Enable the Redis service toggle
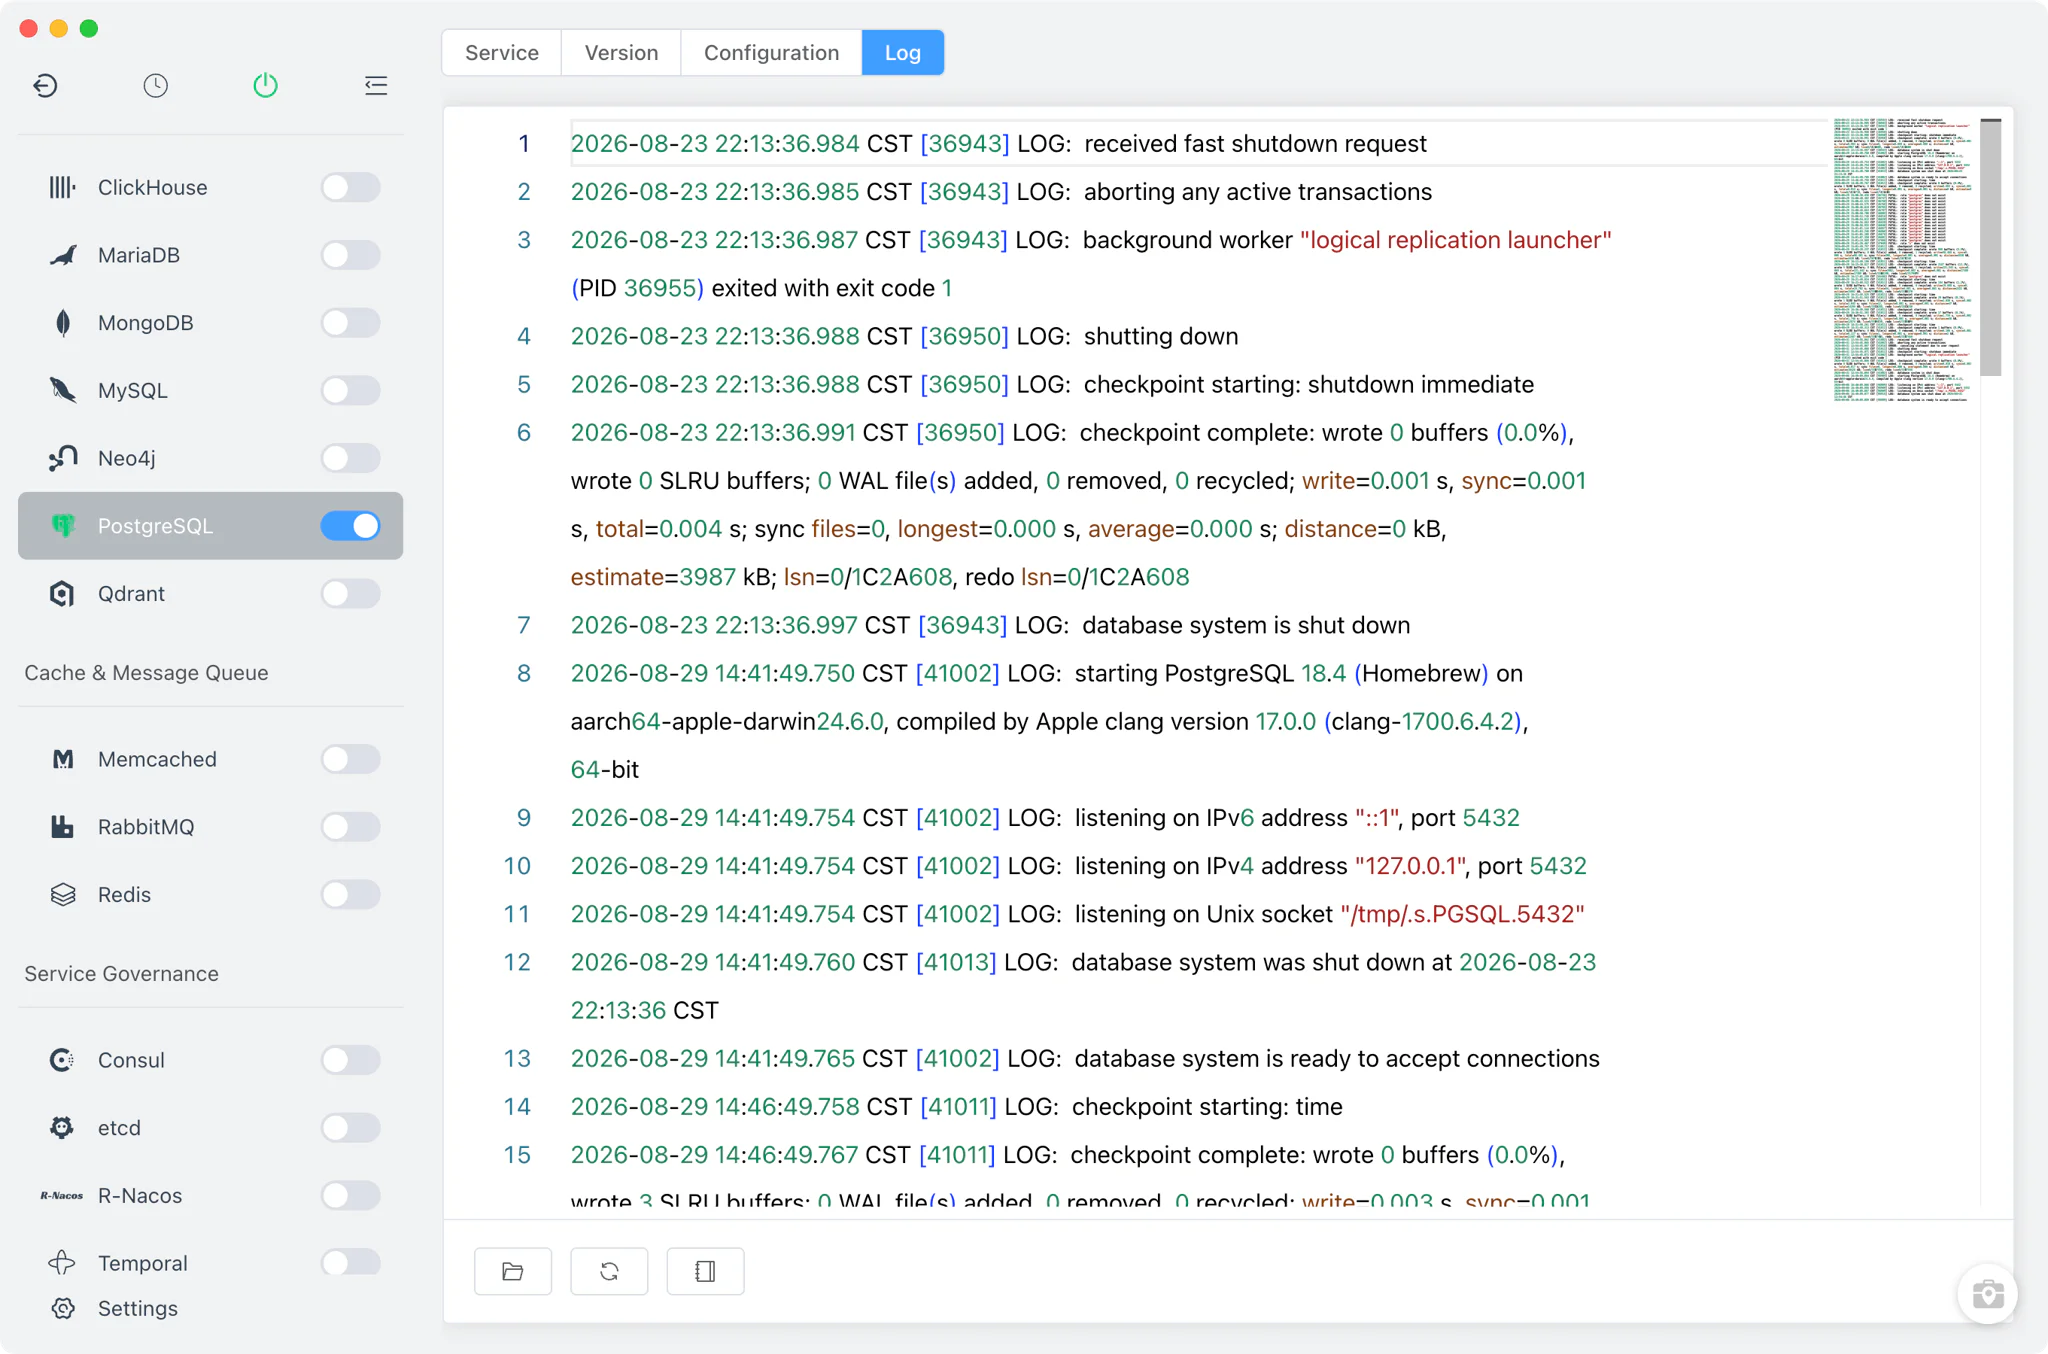 (x=350, y=894)
